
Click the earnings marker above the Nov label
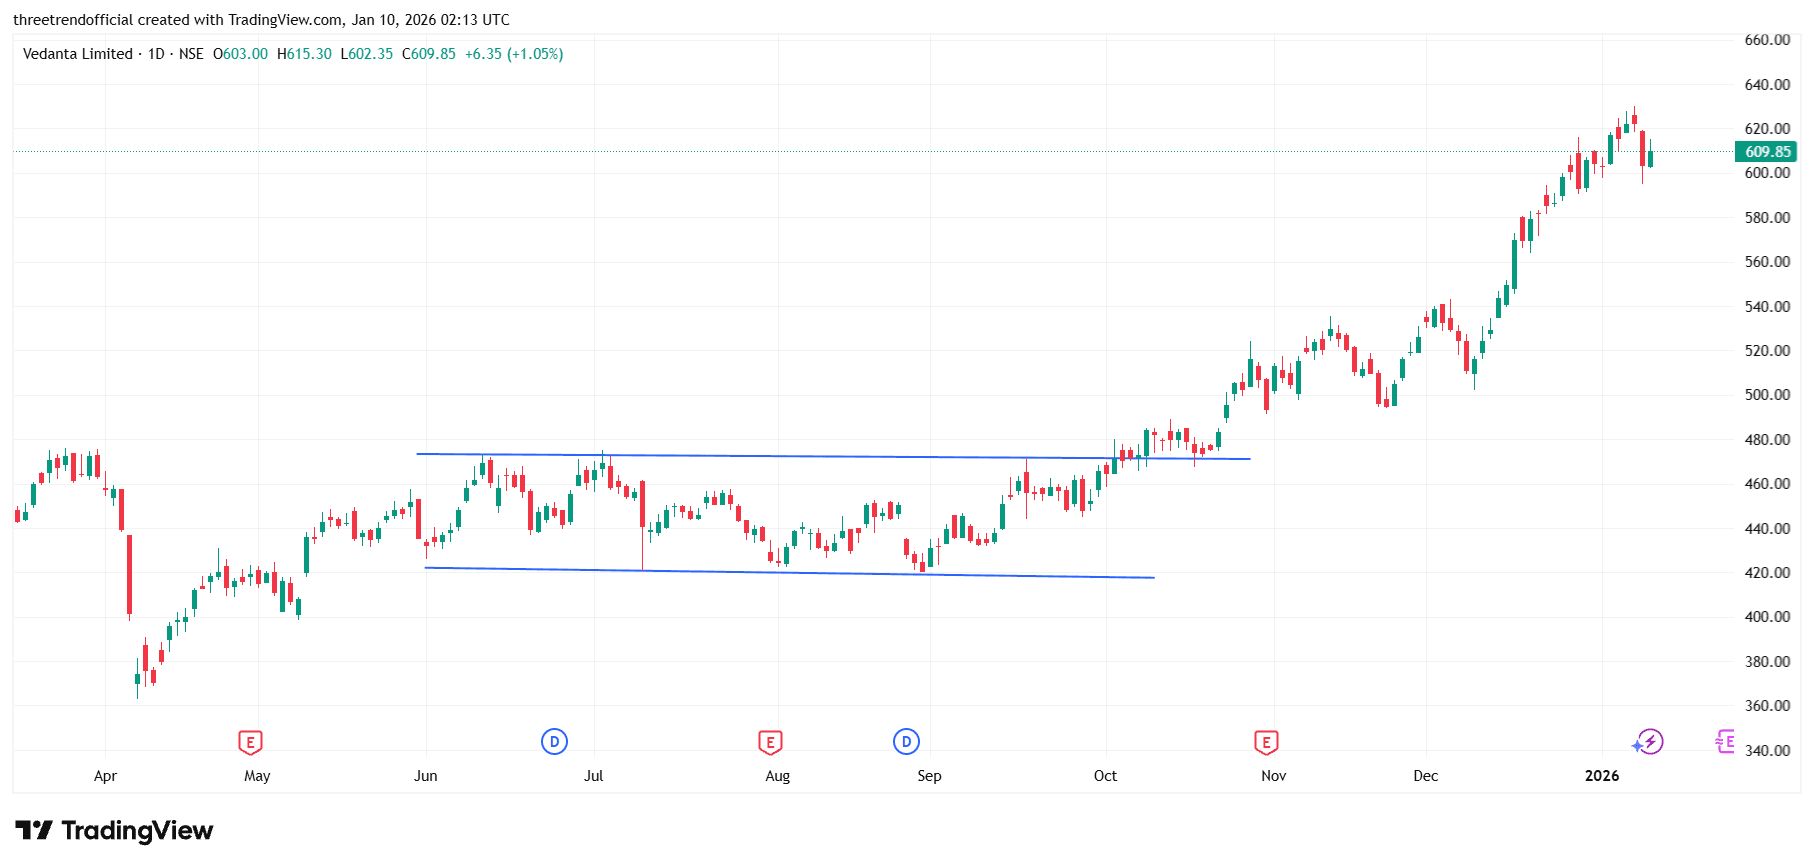pyautogui.click(x=1266, y=742)
